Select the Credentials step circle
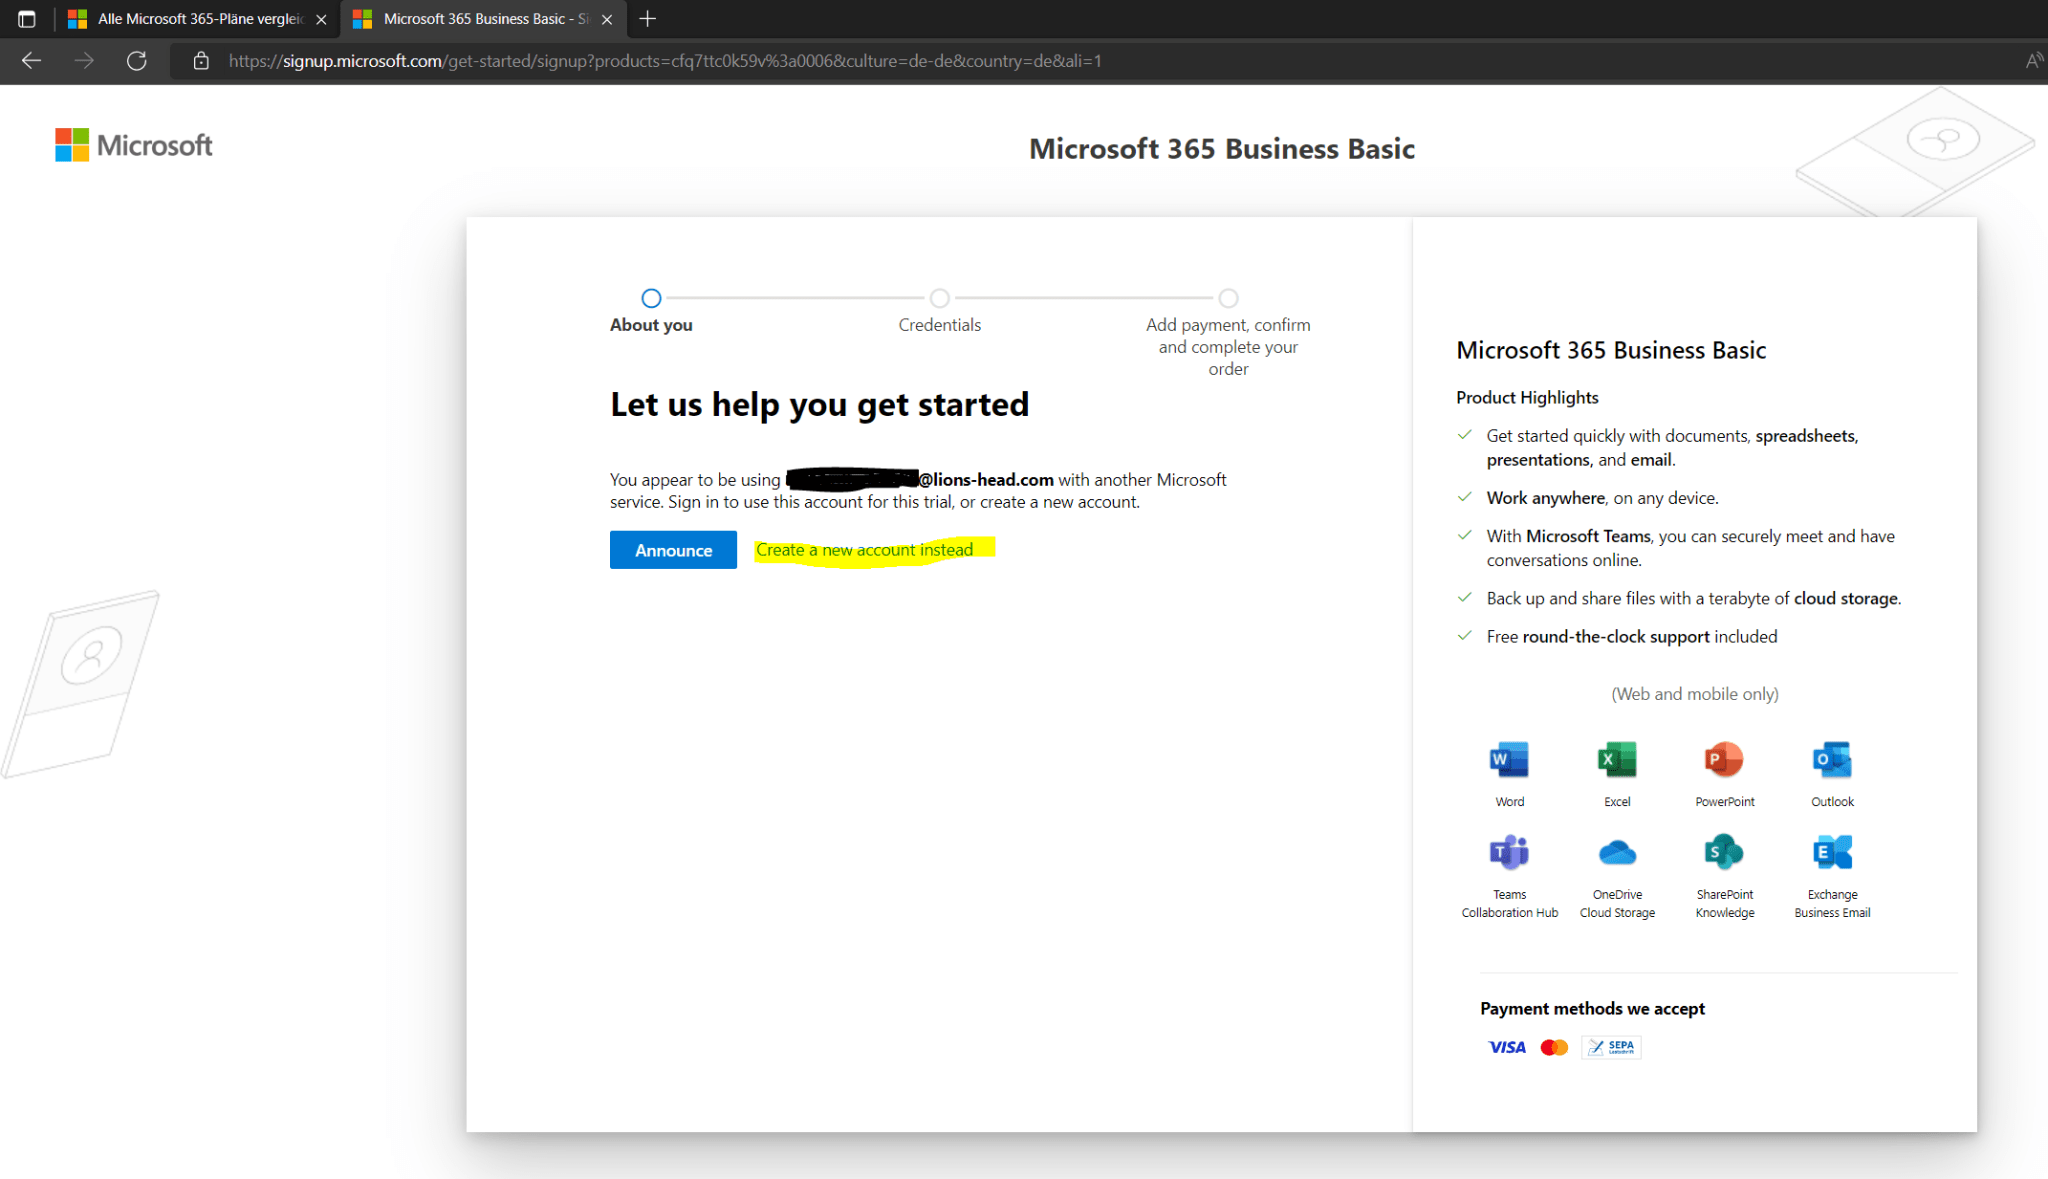 939,298
